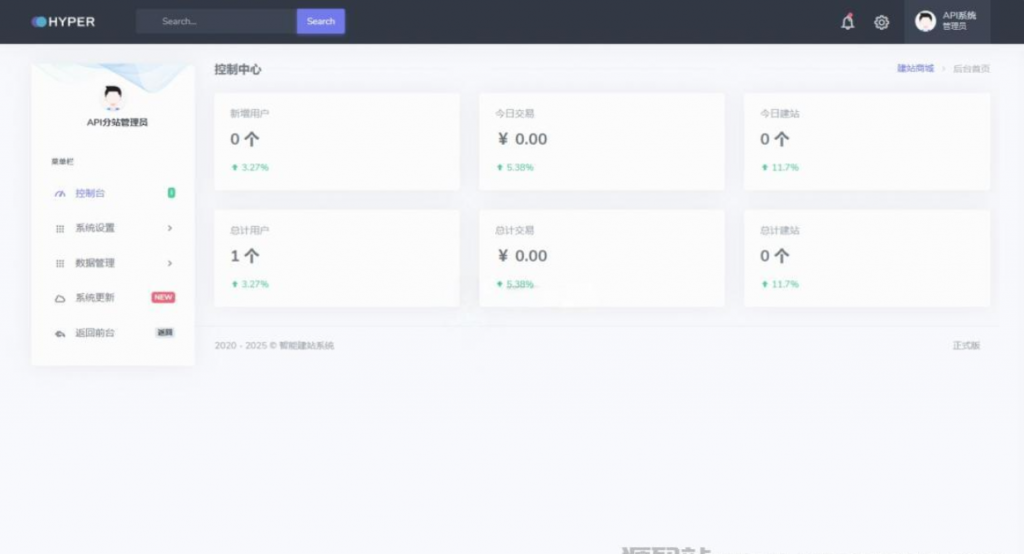Open the 建站商城 breadcrumb link
Image resolution: width=1024 pixels, height=554 pixels.
pyautogui.click(x=915, y=69)
